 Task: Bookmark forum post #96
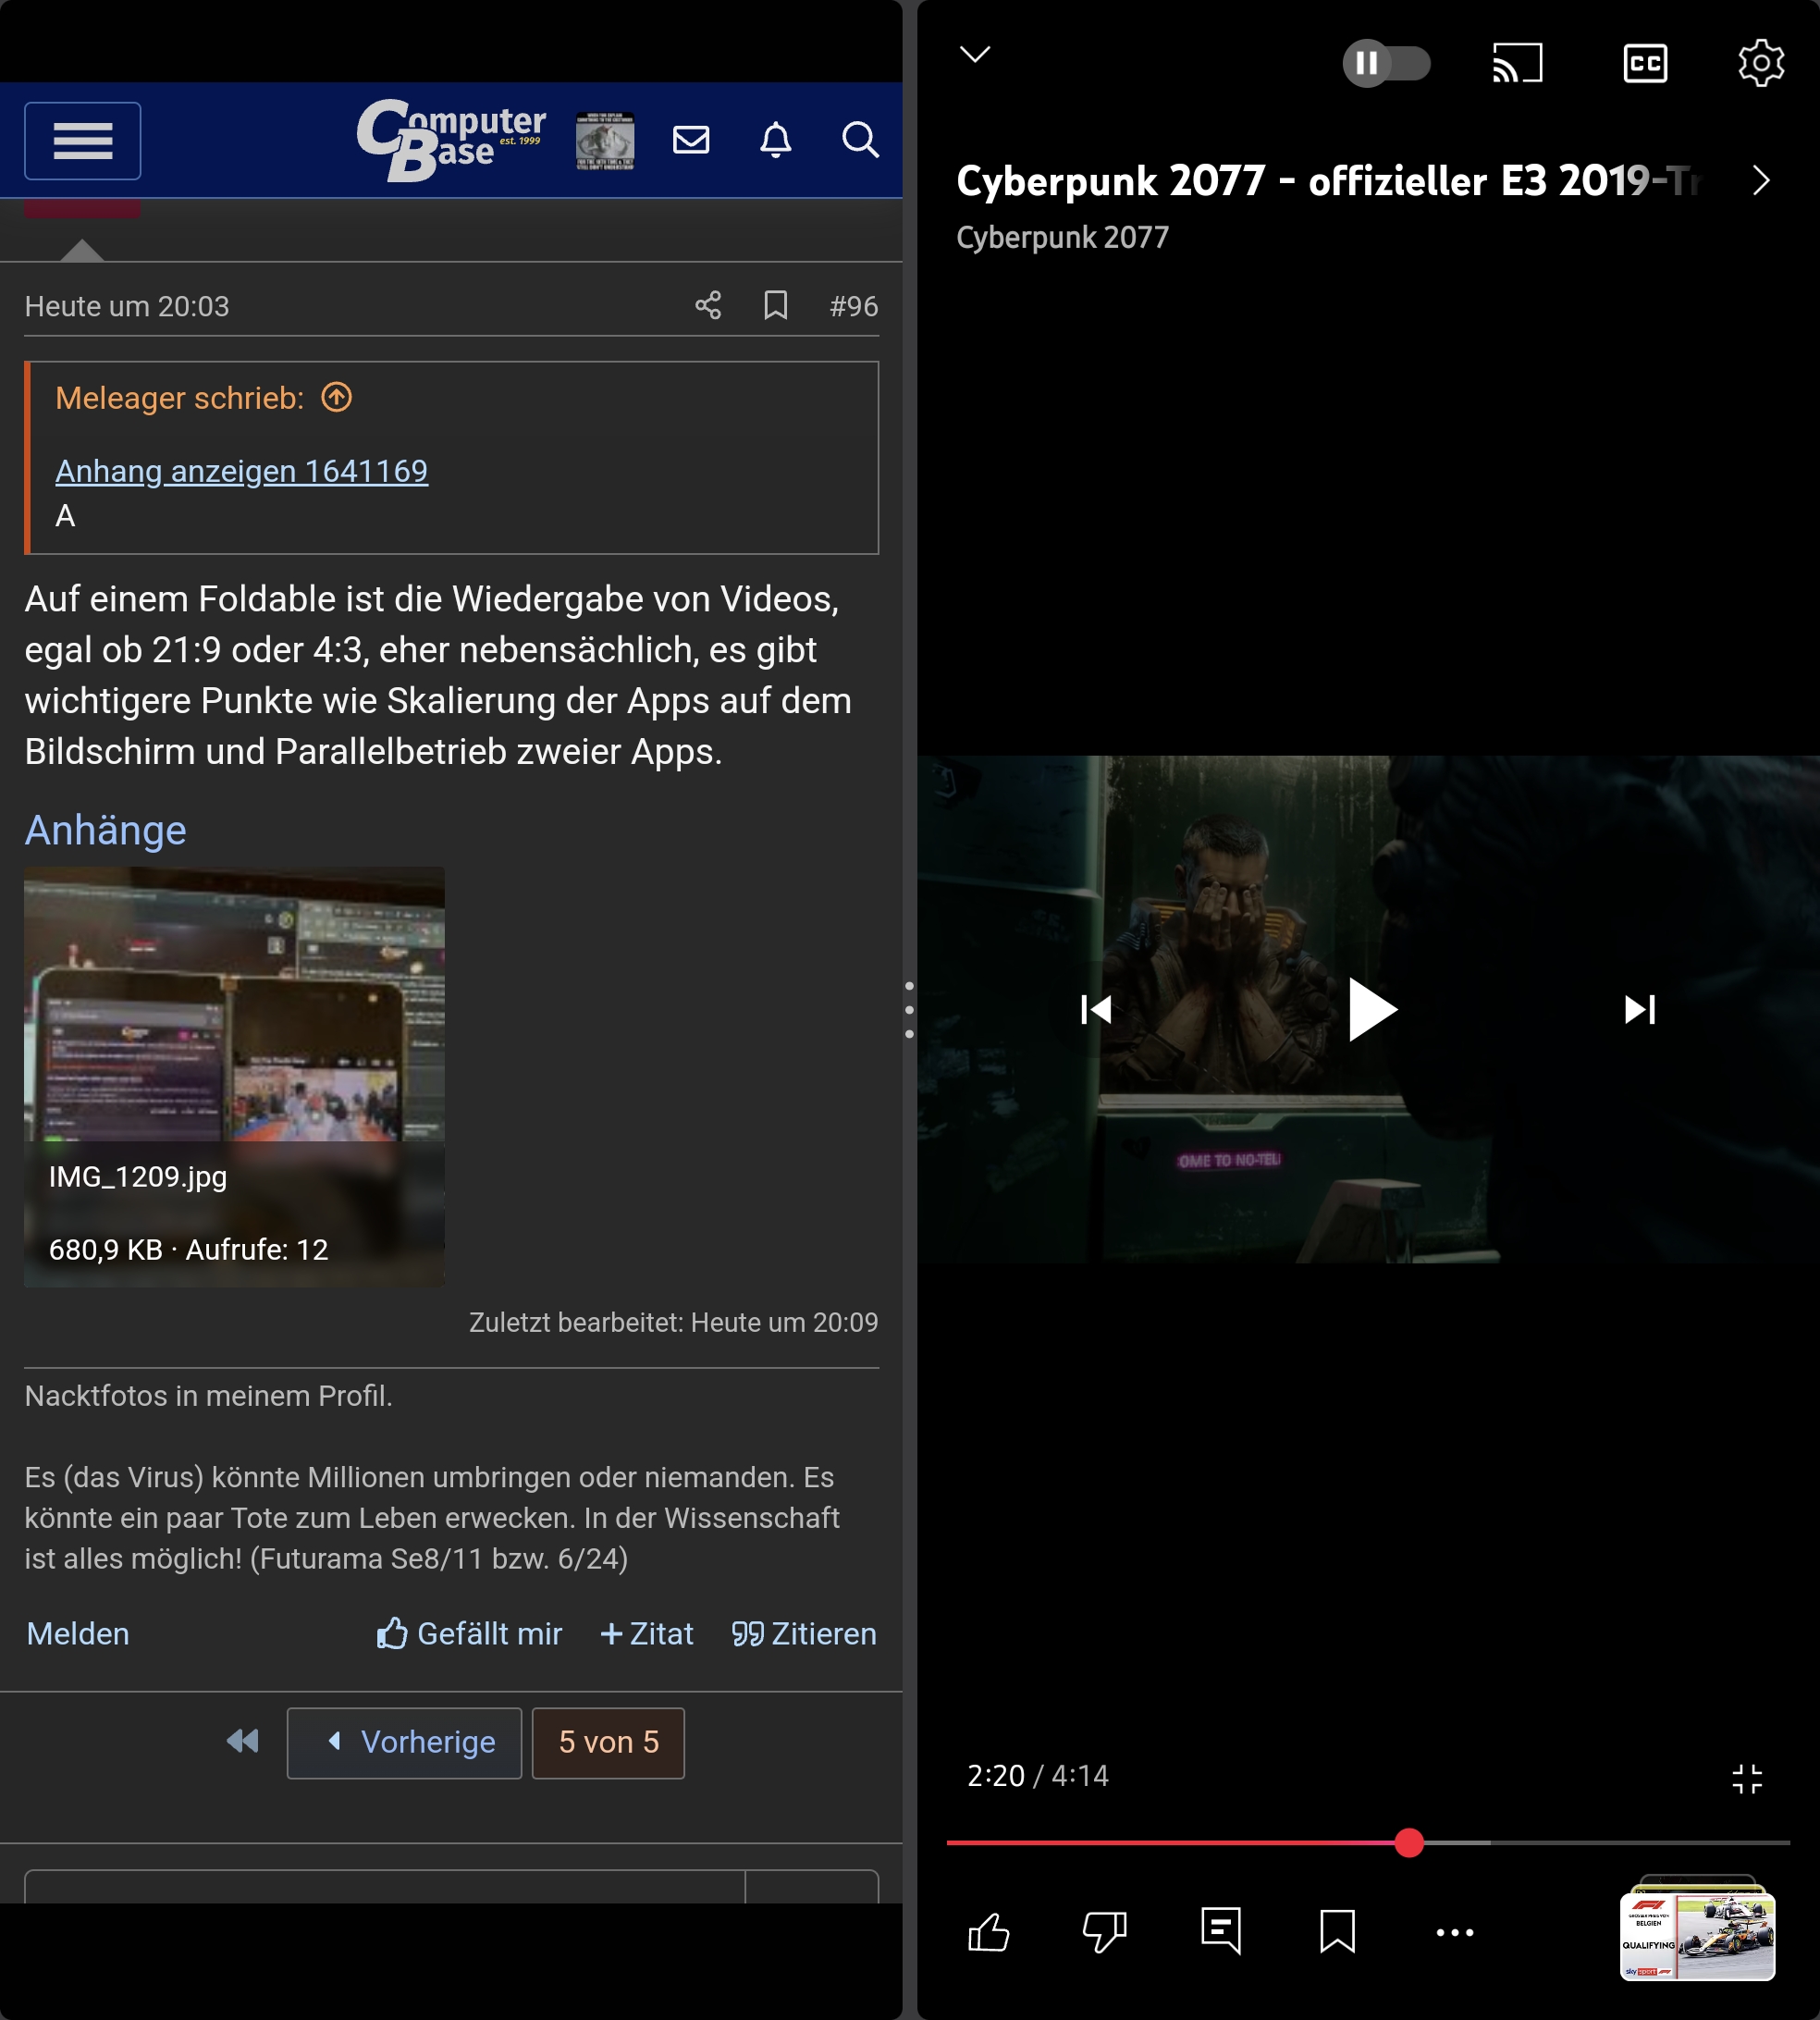[775, 305]
